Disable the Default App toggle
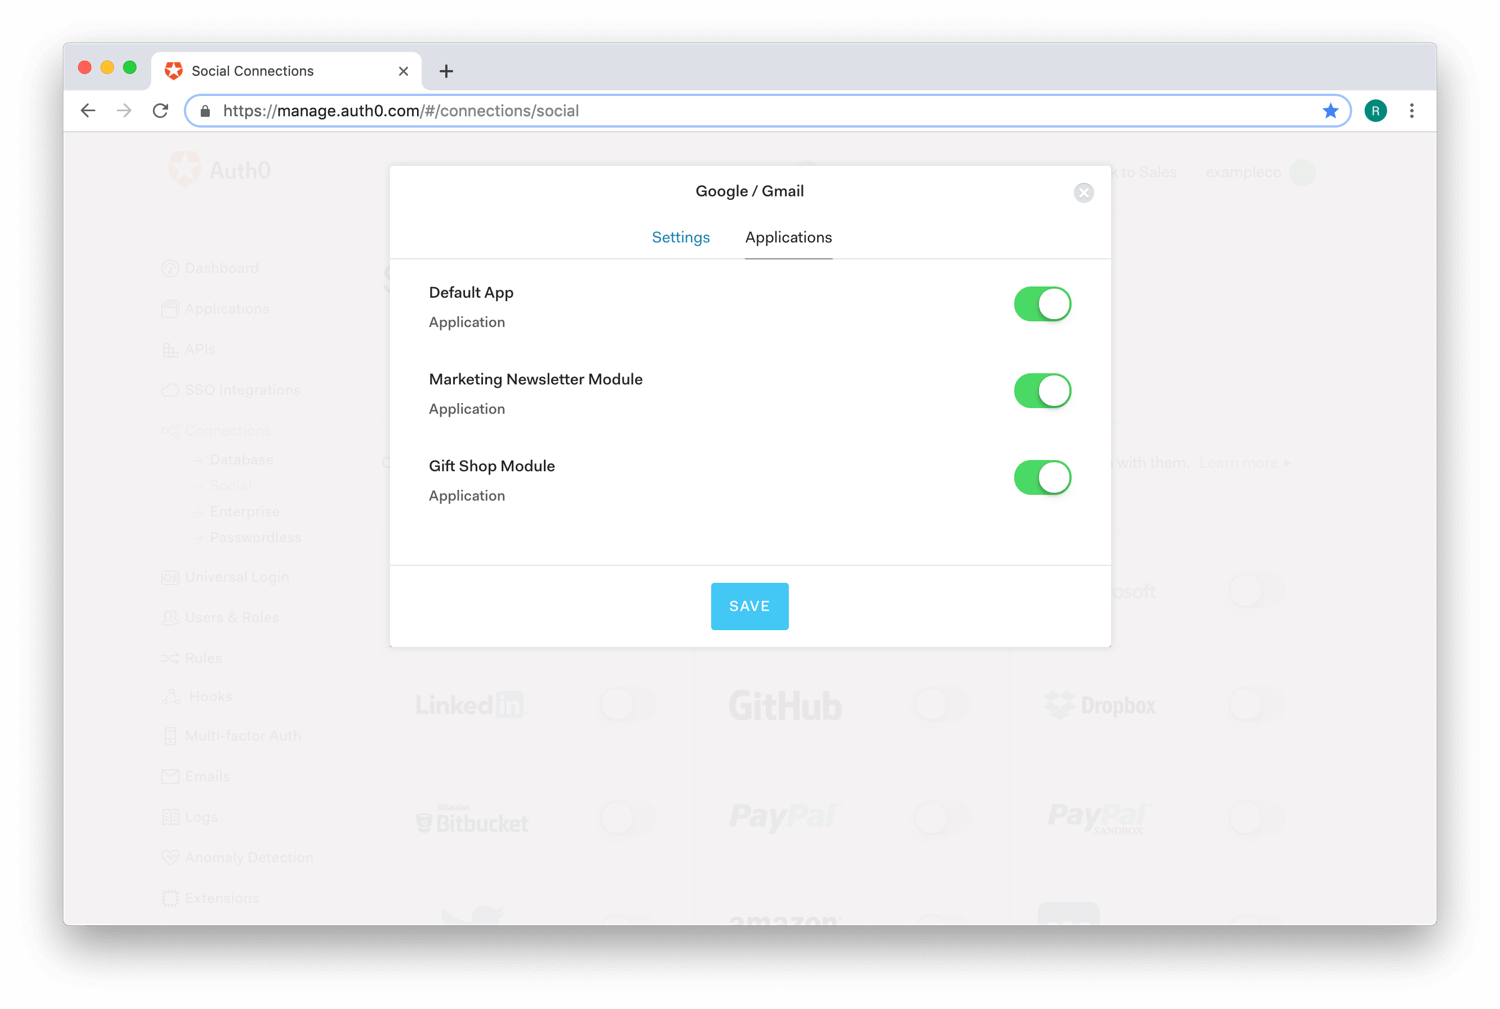 click(1042, 304)
